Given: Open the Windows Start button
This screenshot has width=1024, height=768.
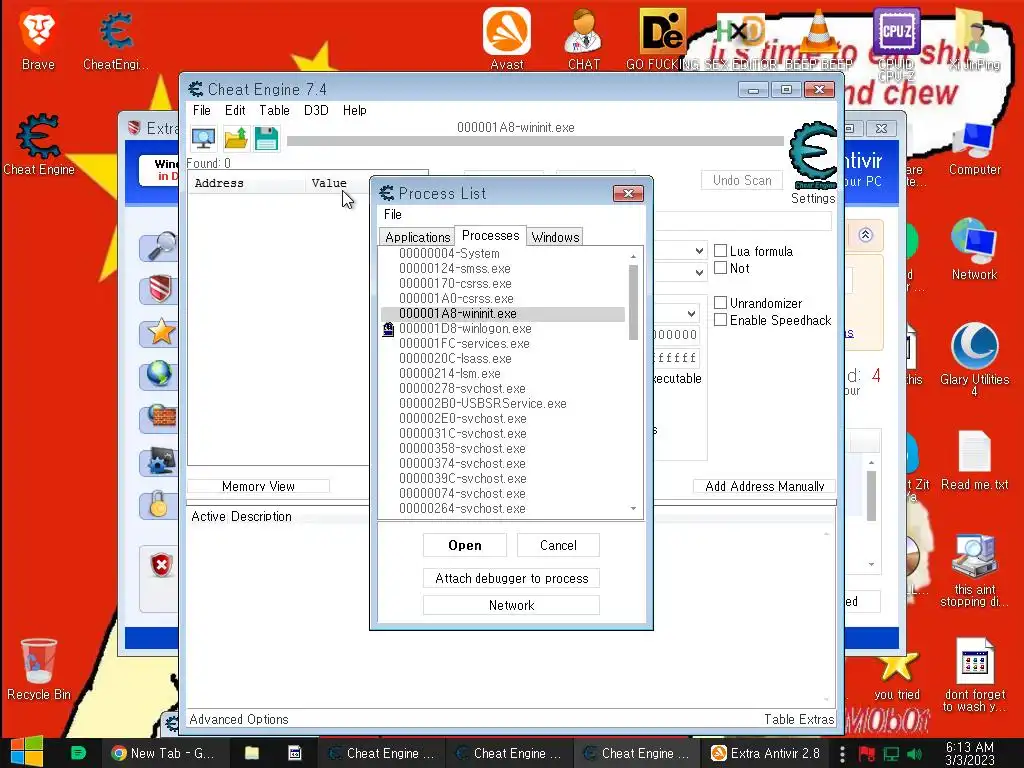Looking at the screenshot, I should click(27, 752).
